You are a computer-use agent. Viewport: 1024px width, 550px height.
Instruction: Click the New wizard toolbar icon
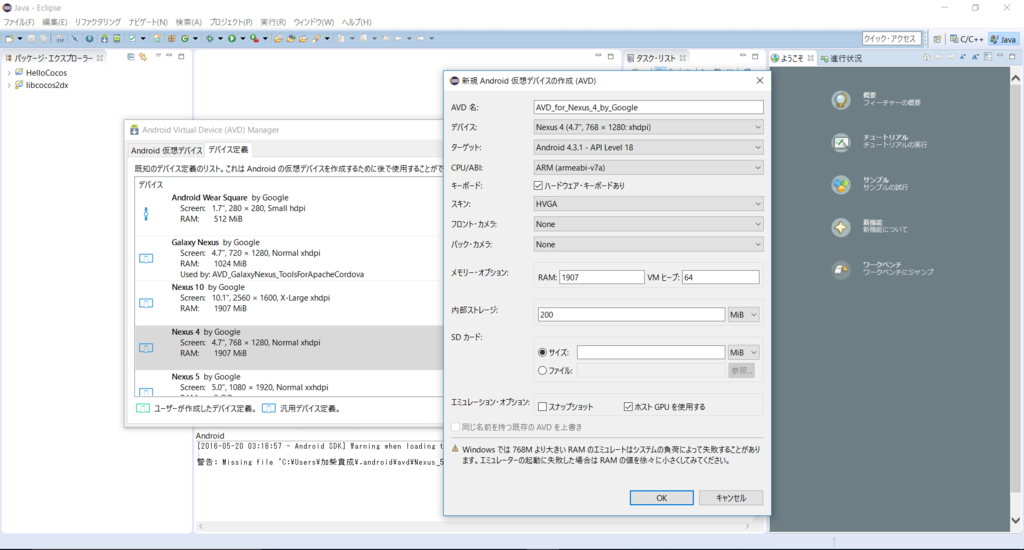click(x=9, y=39)
